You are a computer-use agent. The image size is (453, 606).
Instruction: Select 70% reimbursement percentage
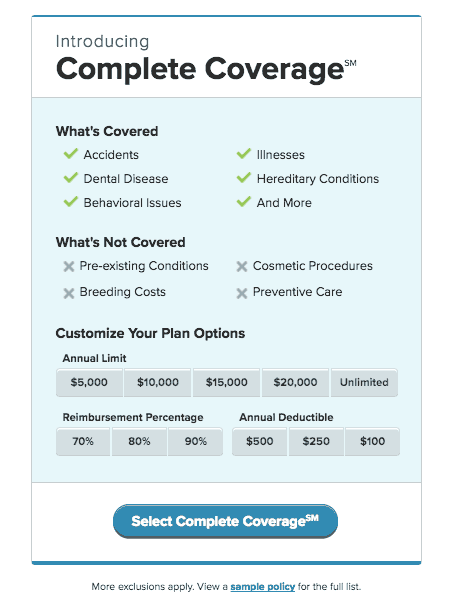83,441
